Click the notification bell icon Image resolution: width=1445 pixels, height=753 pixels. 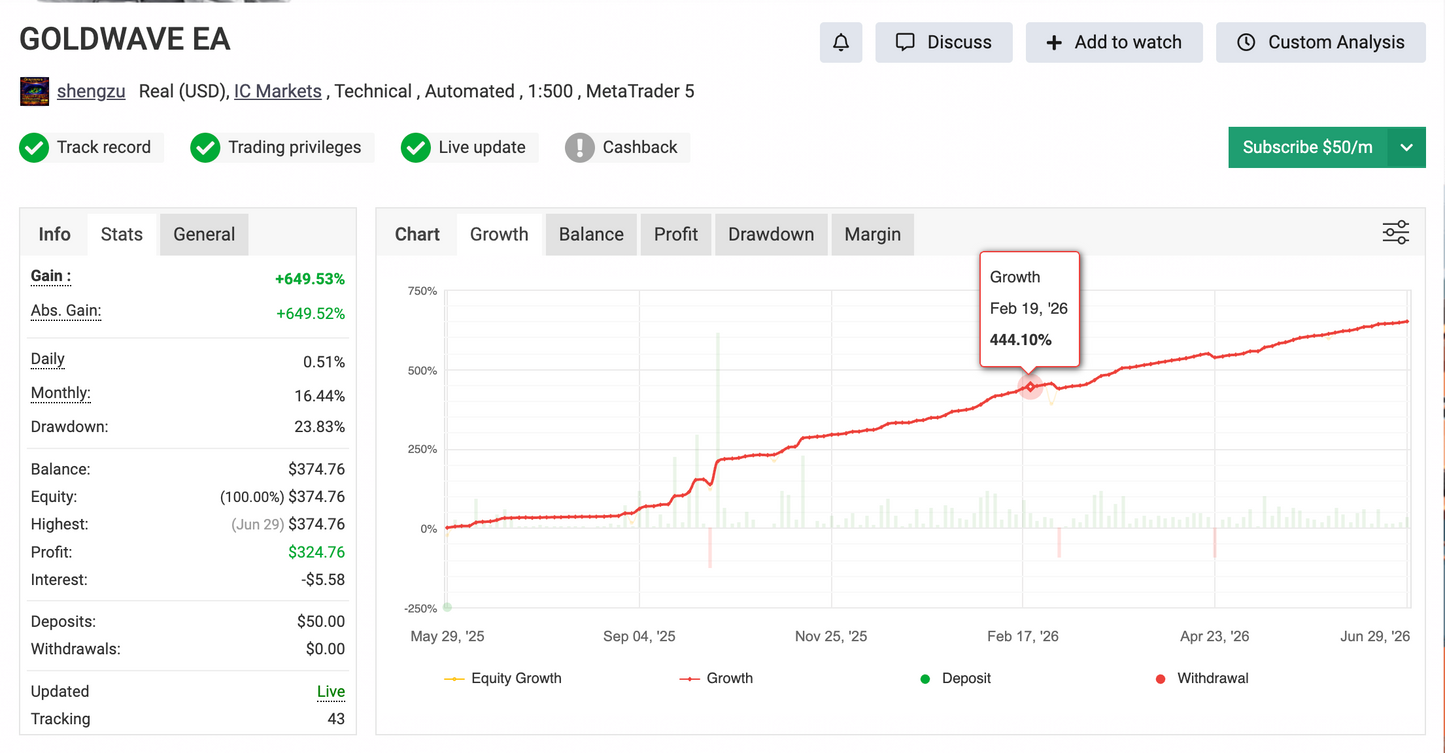[841, 42]
